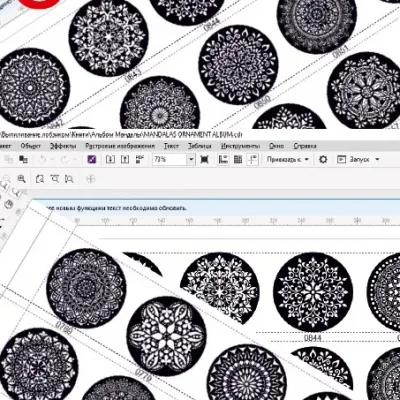Open the purple content search icon
The width and height of the screenshot is (400, 400).
click(91, 159)
